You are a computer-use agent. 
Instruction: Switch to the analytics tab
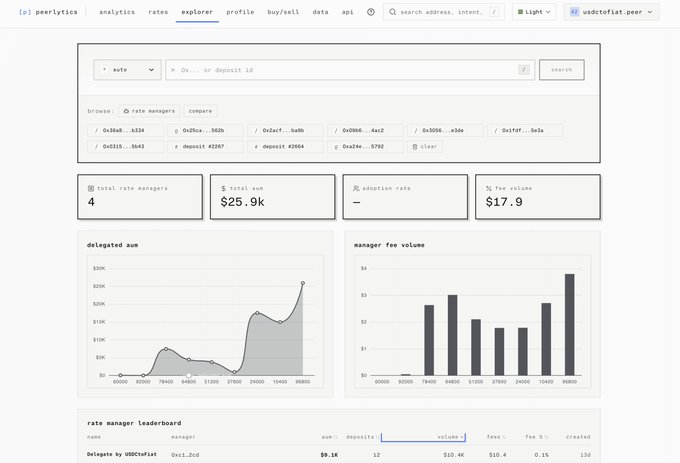[x=117, y=12]
